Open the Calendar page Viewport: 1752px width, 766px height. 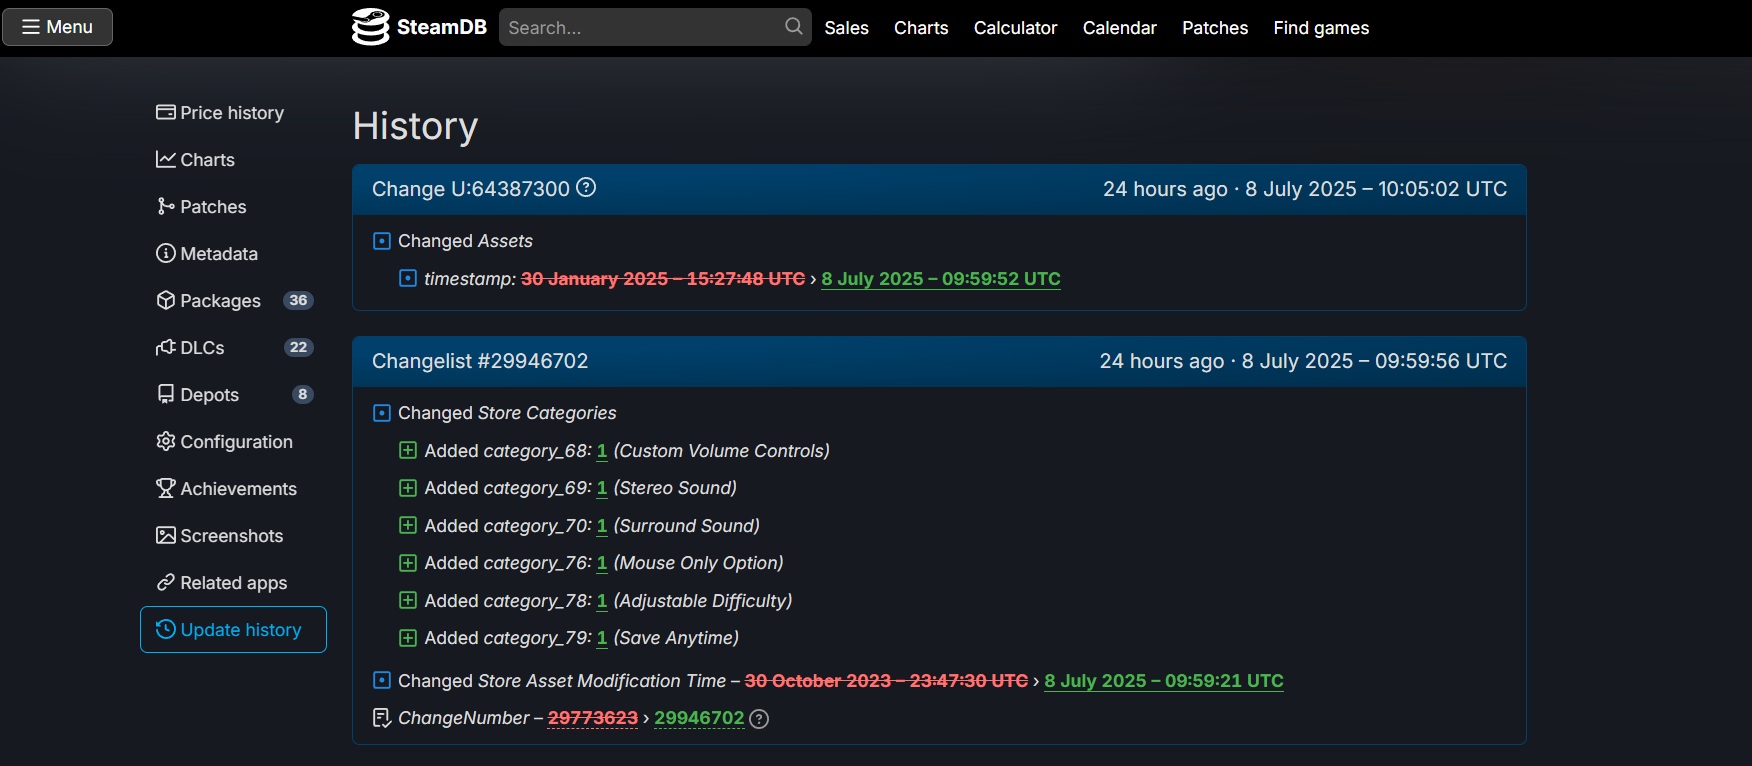[x=1119, y=28]
